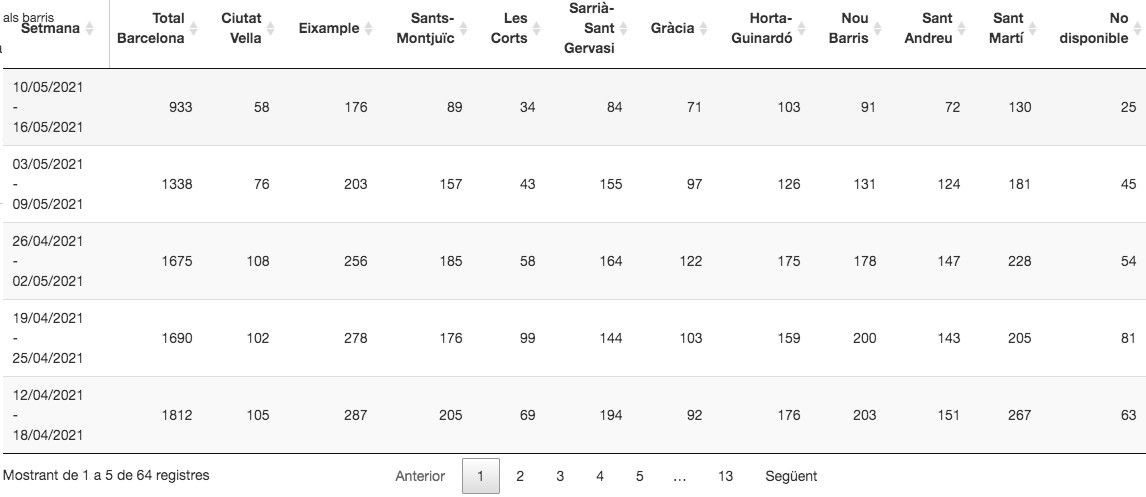Sort by Gràcia sort arrows
The height and width of the screenshot is (497, 1146).
703,29
